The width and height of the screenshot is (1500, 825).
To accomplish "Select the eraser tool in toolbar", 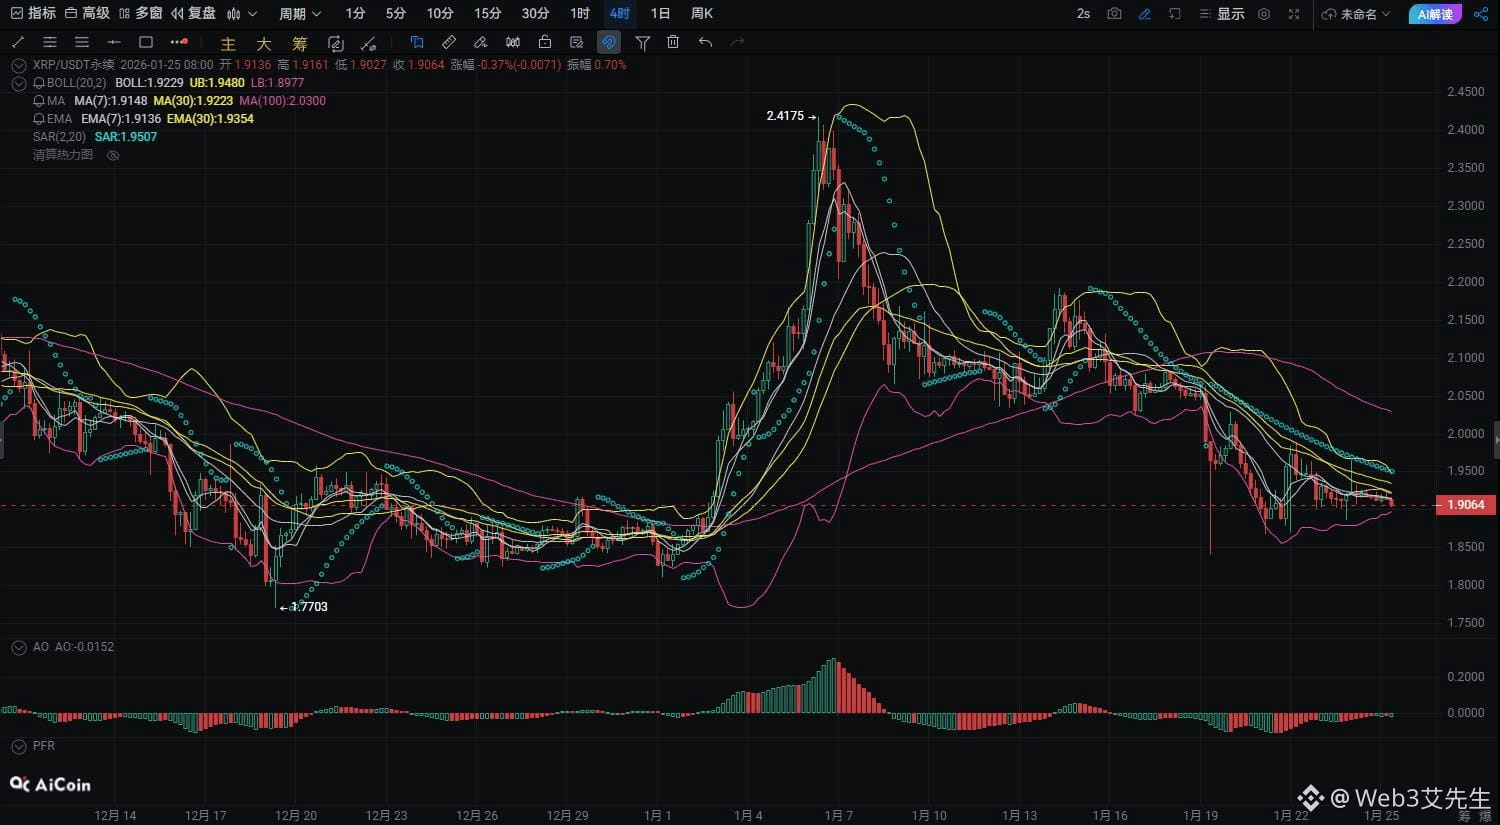I will click(x=481, y=42).
